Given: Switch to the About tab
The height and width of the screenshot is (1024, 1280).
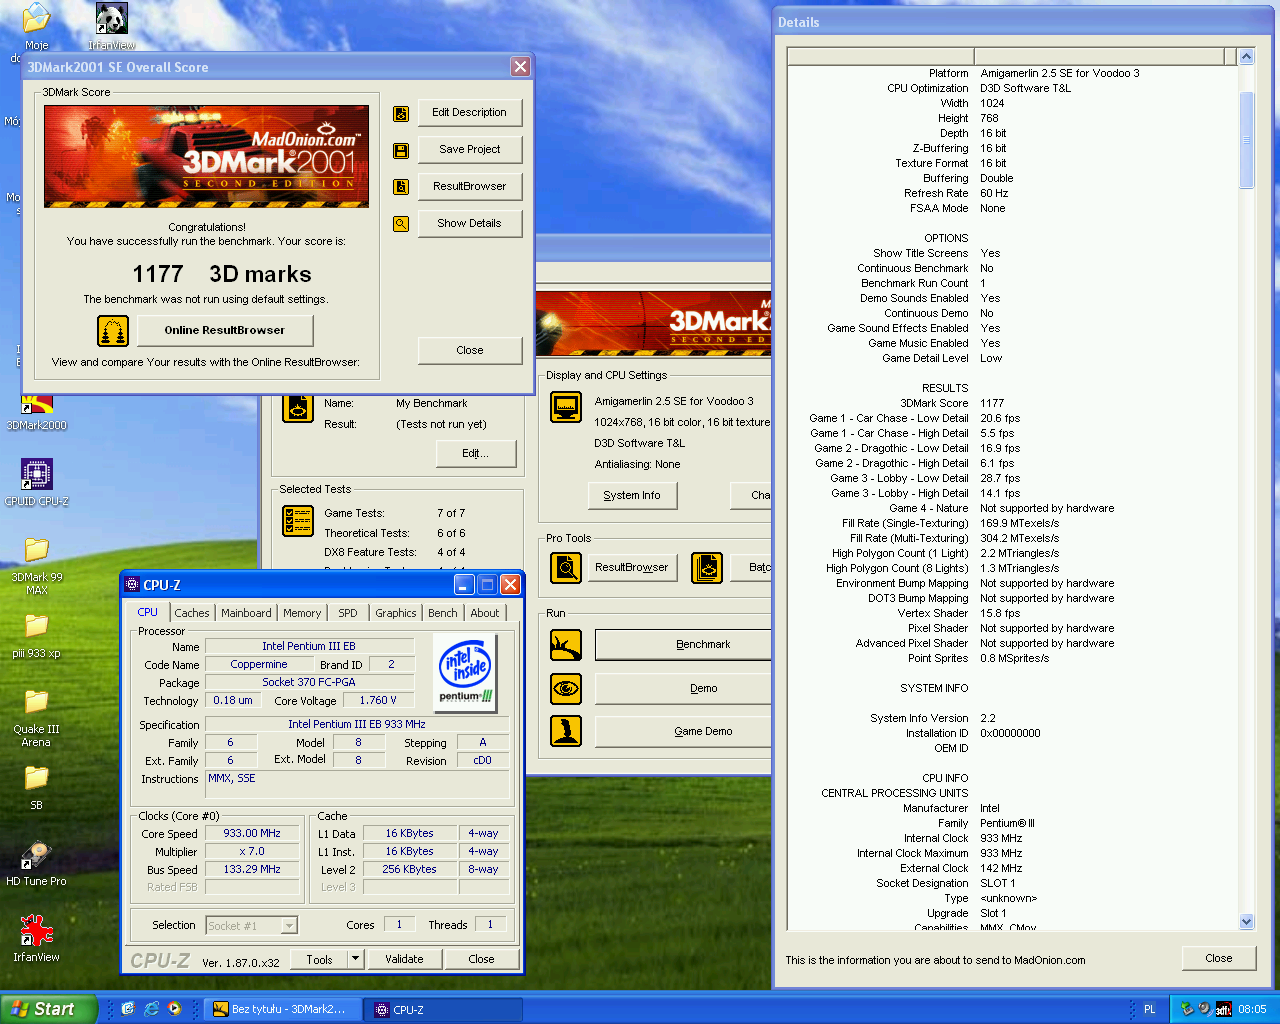Looking at the screenshot, I should 485,614.
